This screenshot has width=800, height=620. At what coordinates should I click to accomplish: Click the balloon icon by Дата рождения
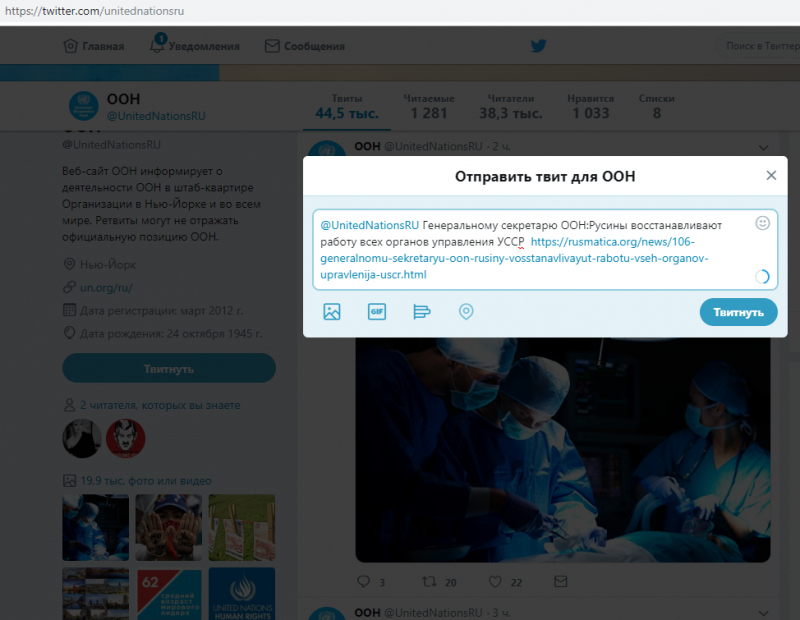coord(69,333)
